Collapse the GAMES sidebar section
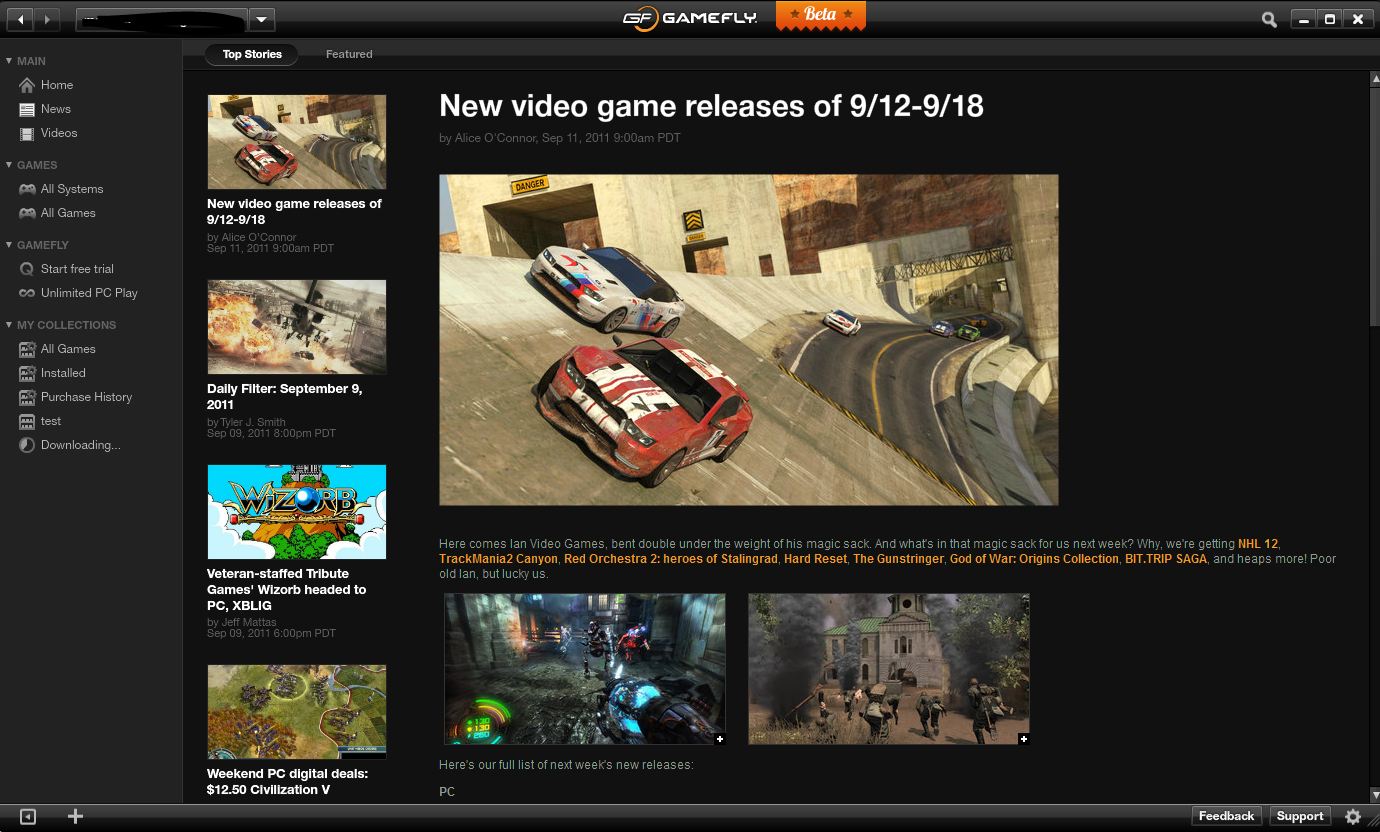This screenshot has width=1380, height=832. pos(9,164)
